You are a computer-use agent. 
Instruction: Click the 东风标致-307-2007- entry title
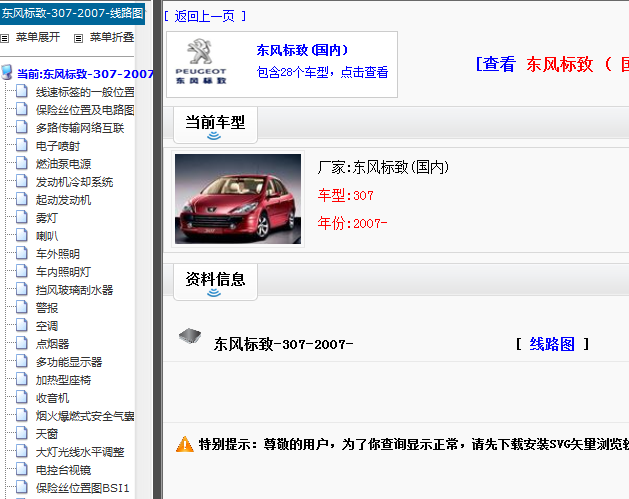coord(283,344)
